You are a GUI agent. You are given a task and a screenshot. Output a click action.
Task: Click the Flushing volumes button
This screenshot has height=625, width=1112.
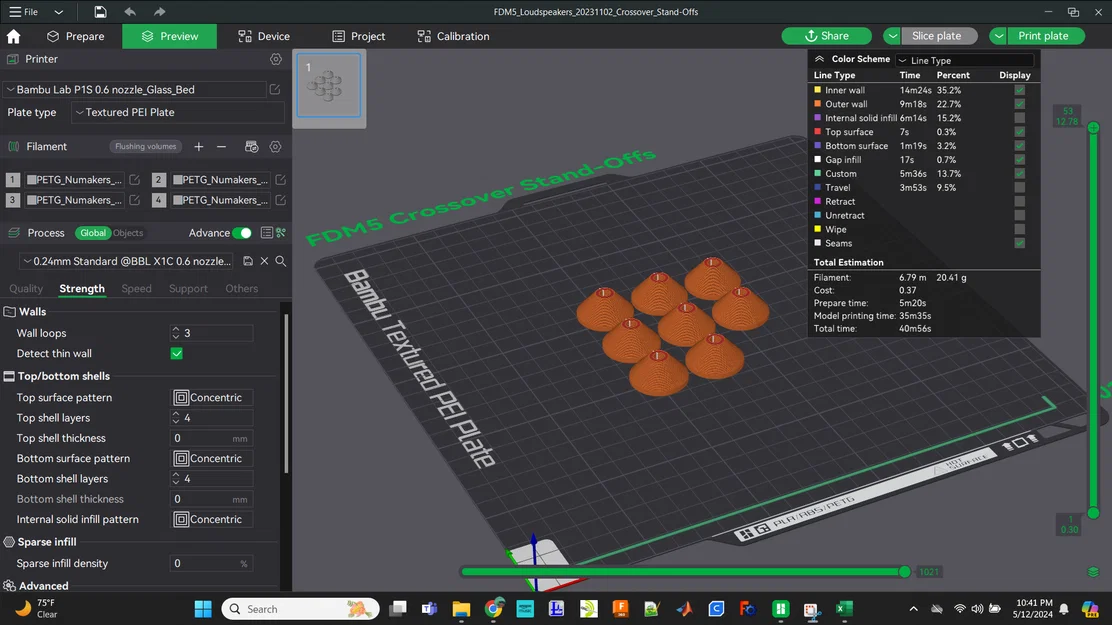click(x=145, y=147)
